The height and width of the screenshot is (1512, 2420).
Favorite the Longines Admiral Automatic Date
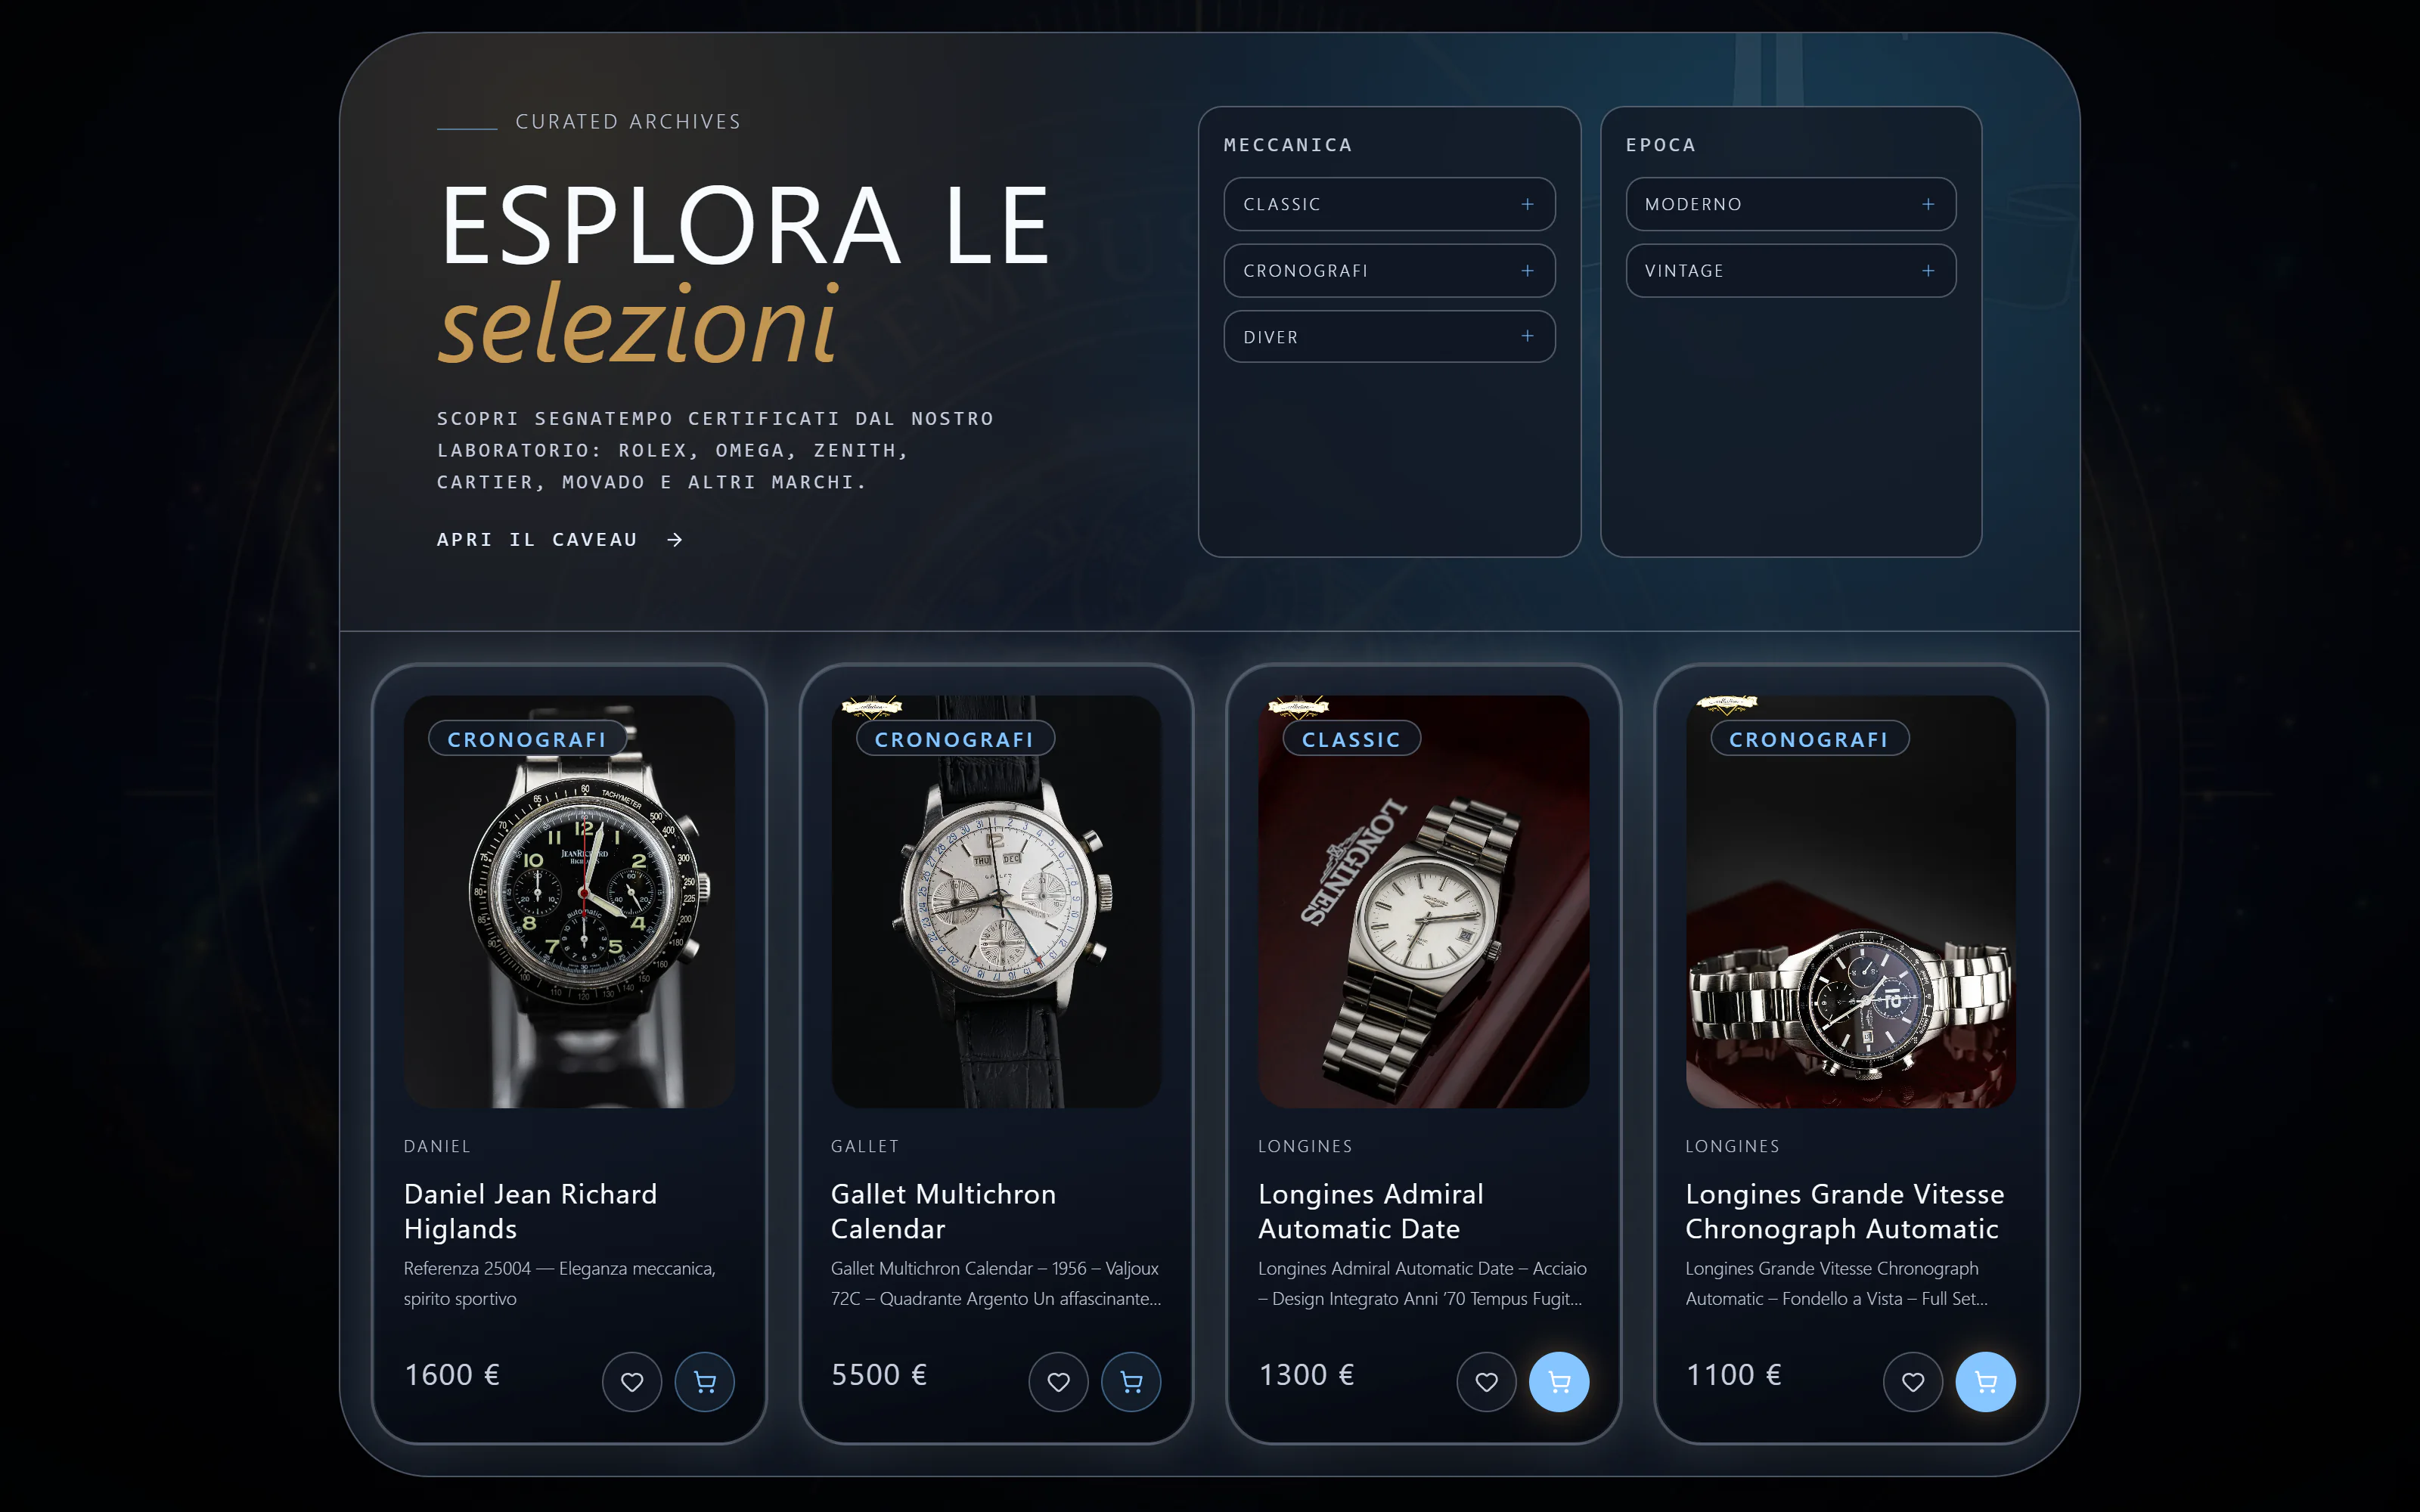1486,1381
